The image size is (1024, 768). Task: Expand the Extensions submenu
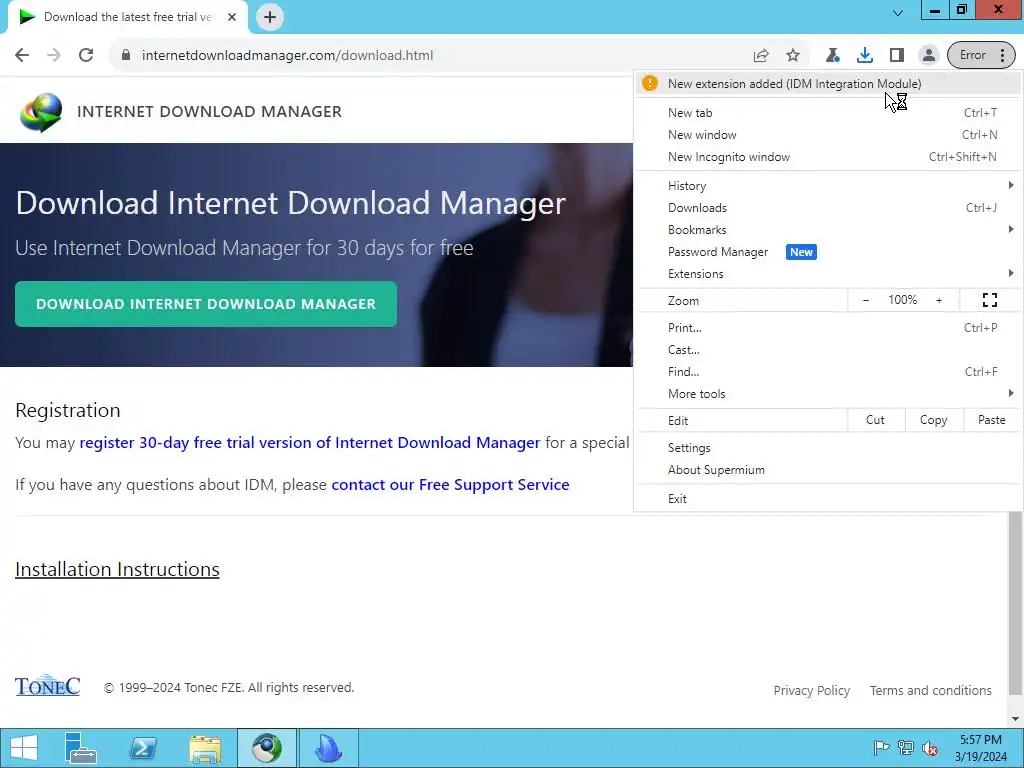828,274
